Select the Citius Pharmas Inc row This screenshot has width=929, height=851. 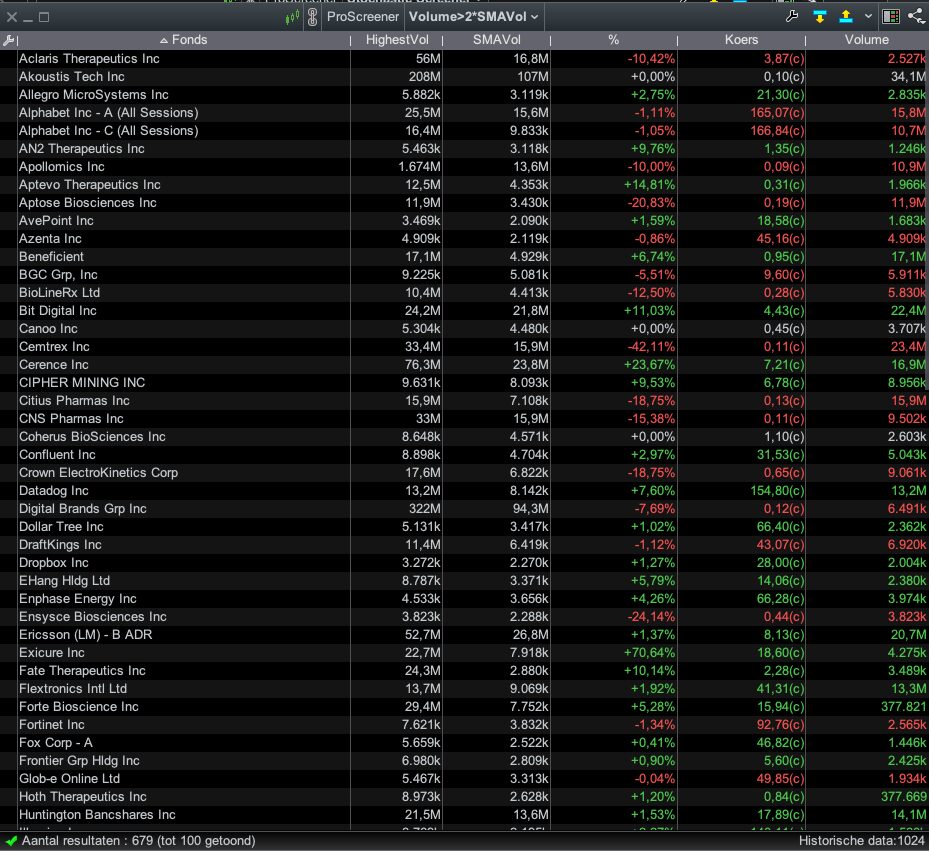point(464,401)
